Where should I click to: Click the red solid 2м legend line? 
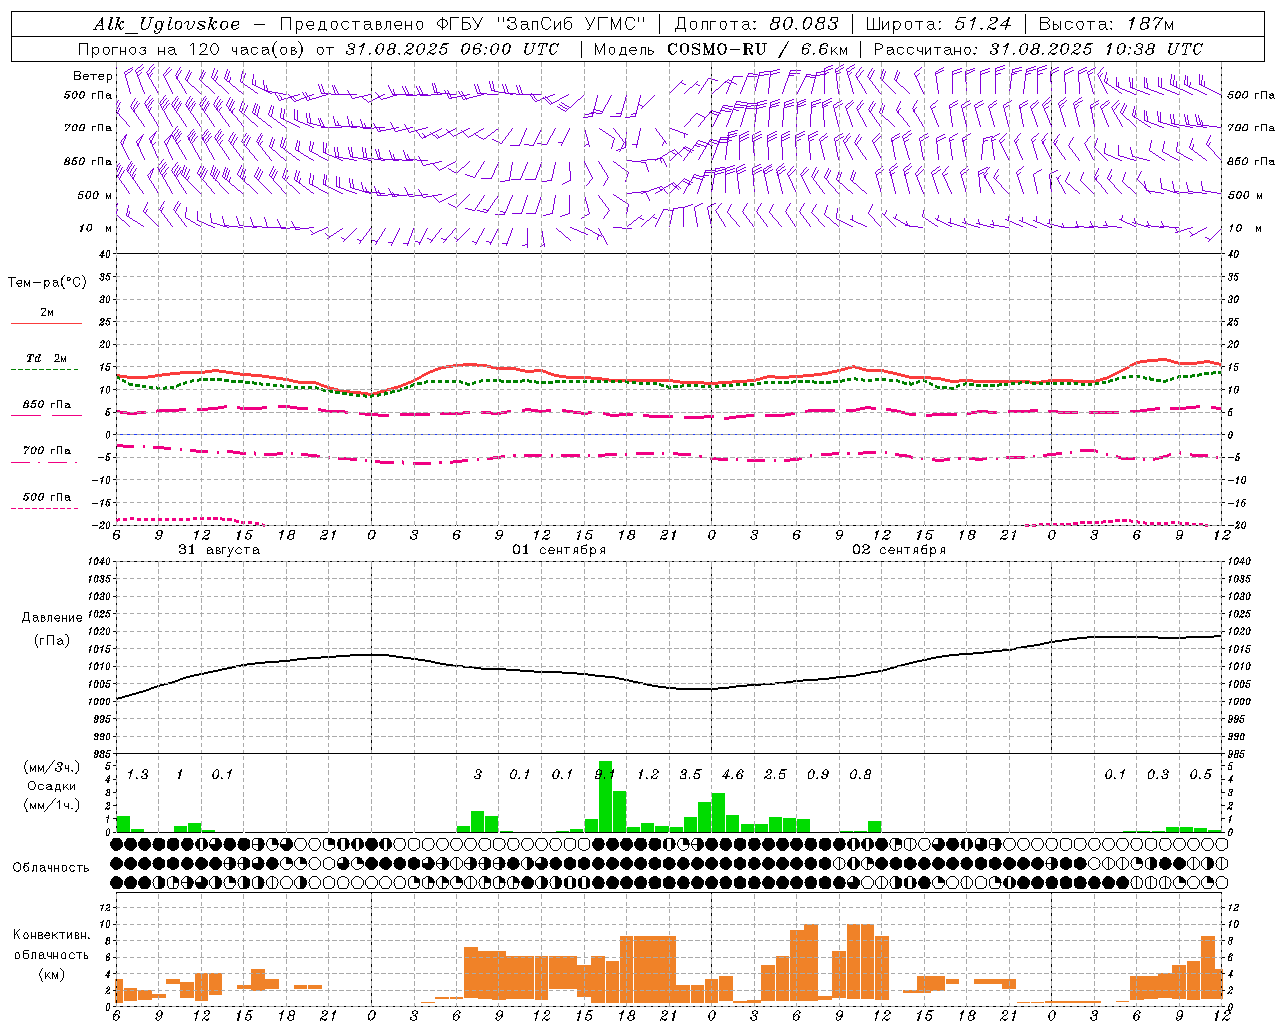click(46, 323)
